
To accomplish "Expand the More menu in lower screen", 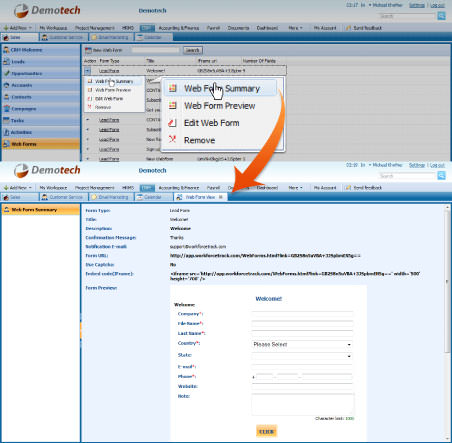I will point(295,188).
